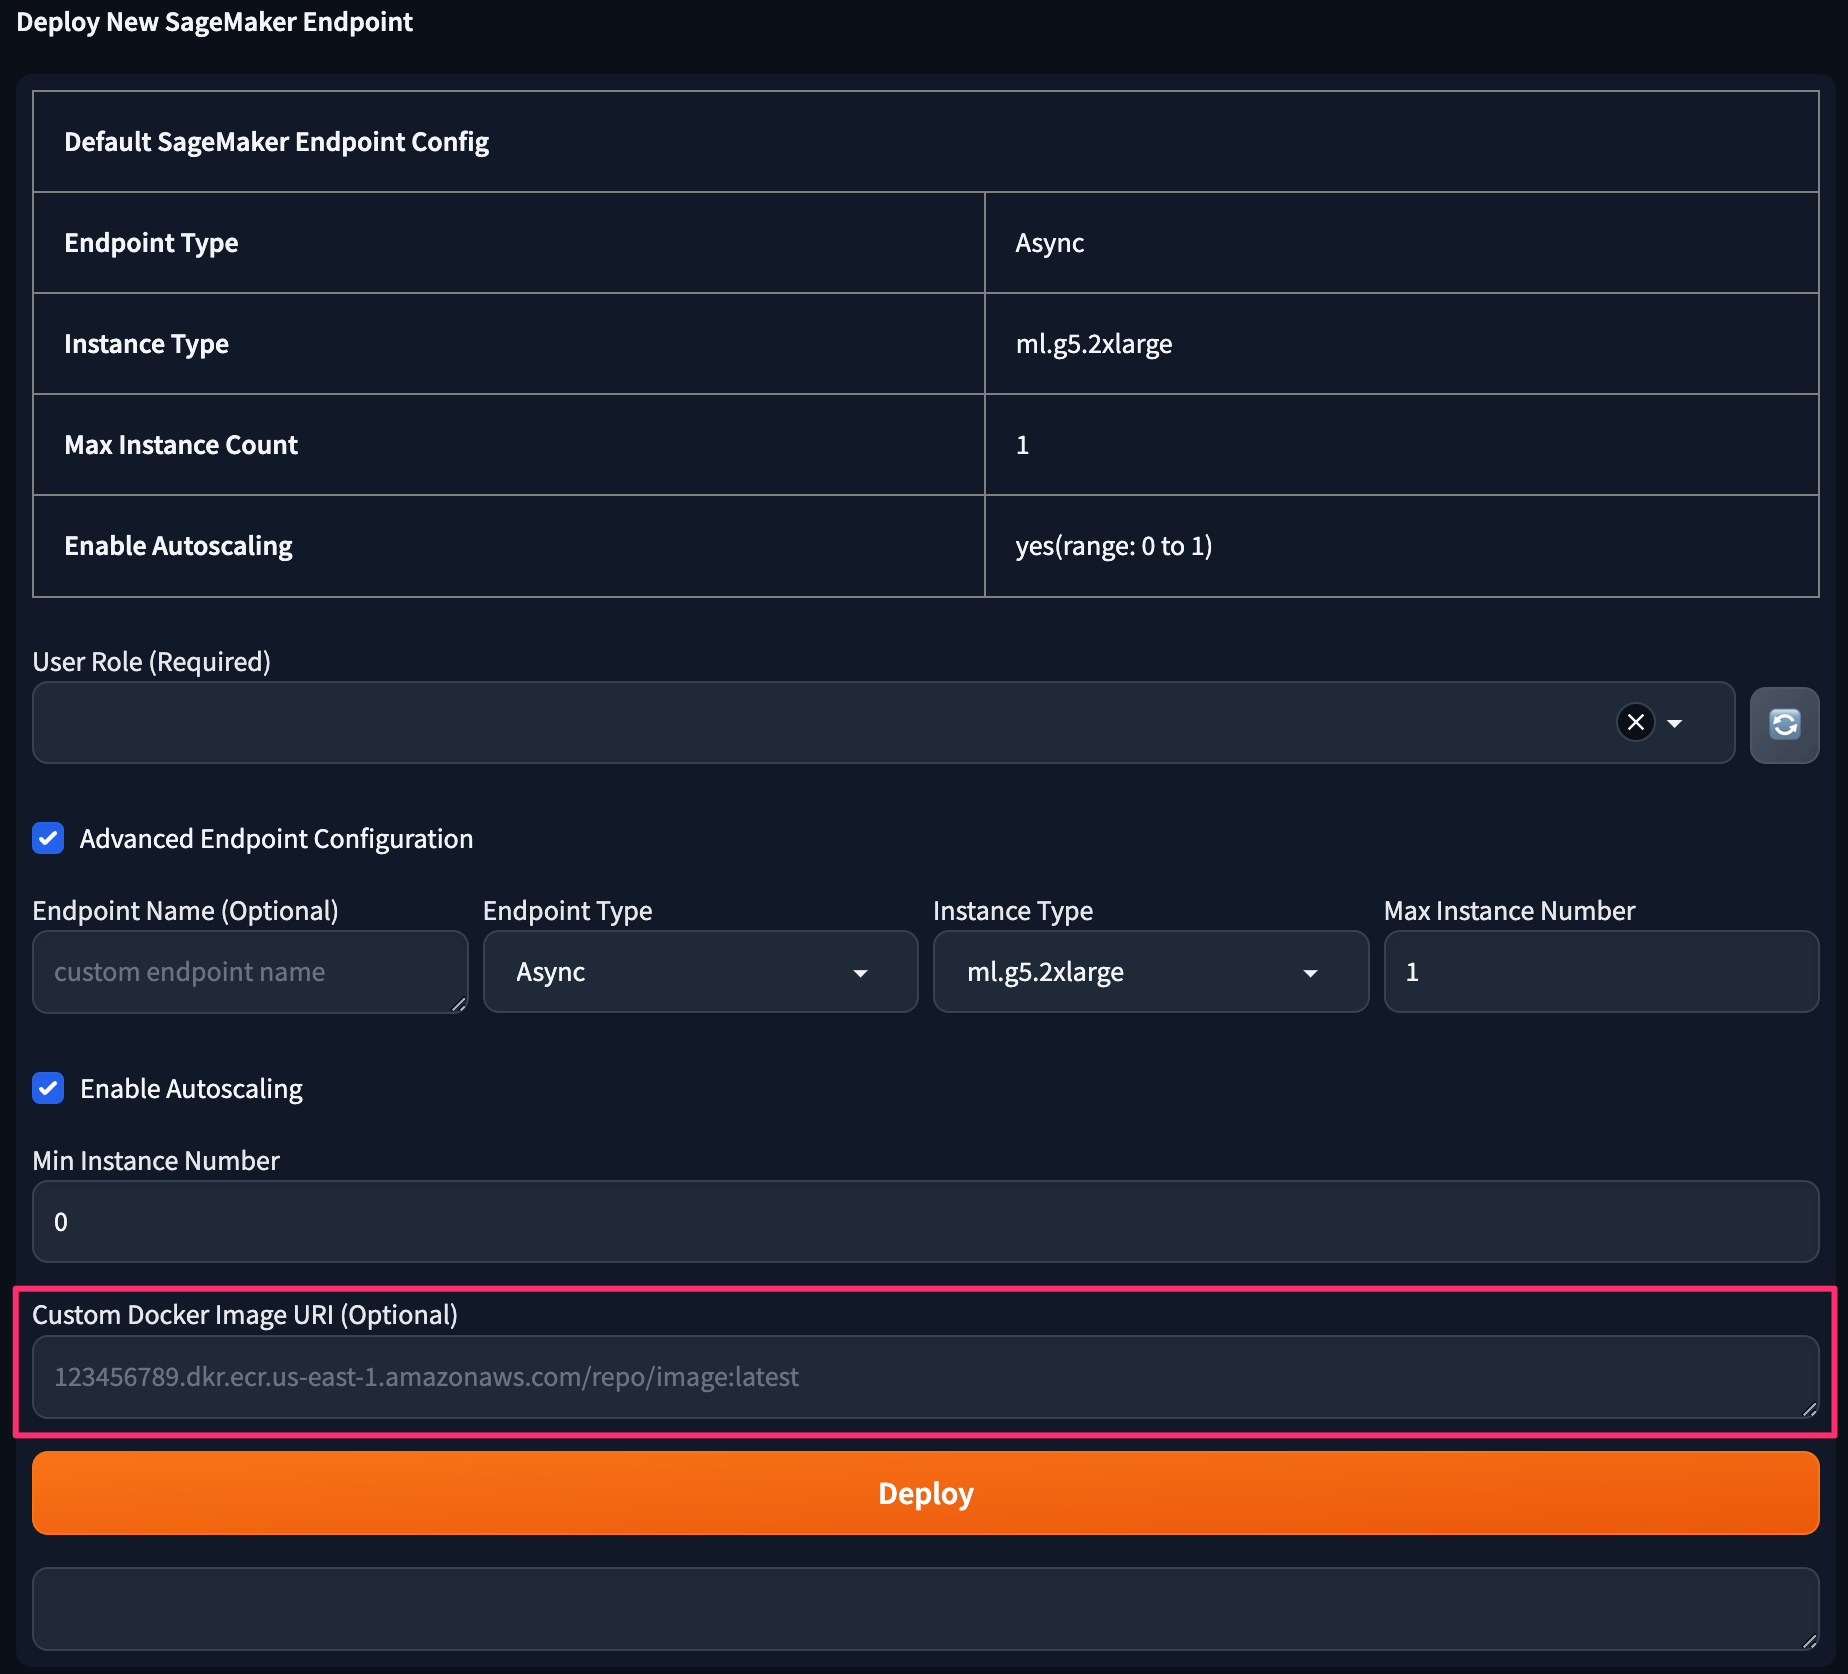Click the ml.g5.2xlarge cell in config table

tap(1094, 344)
